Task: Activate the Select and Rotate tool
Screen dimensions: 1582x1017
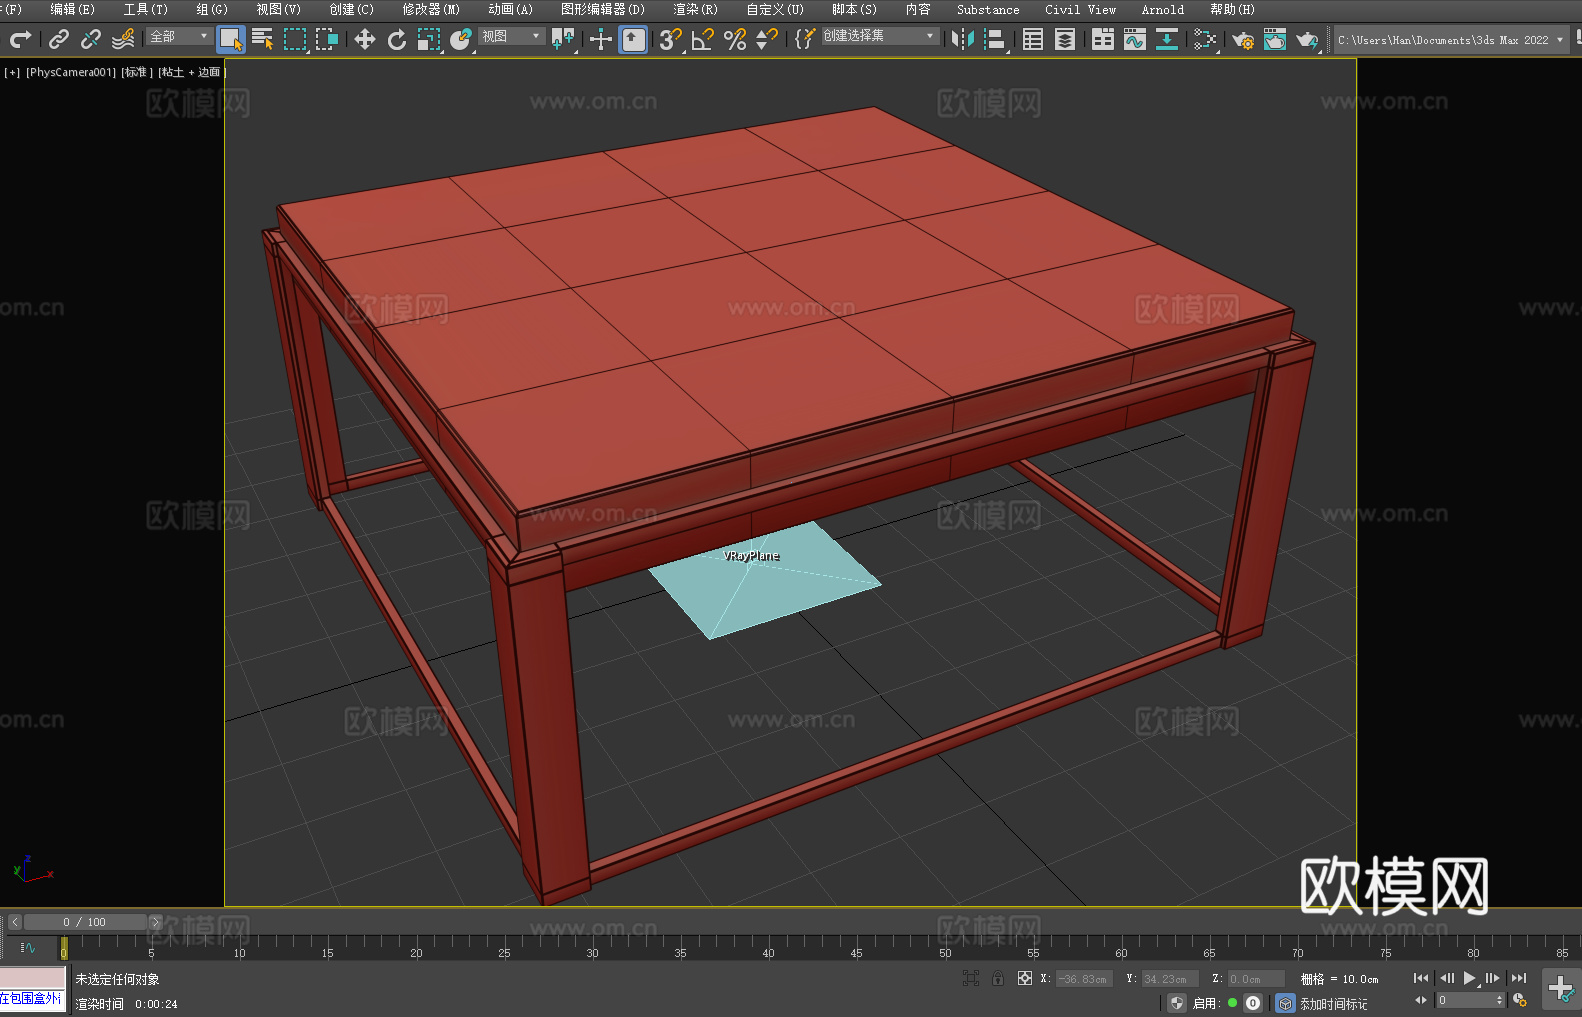Action: pos(397,39)
